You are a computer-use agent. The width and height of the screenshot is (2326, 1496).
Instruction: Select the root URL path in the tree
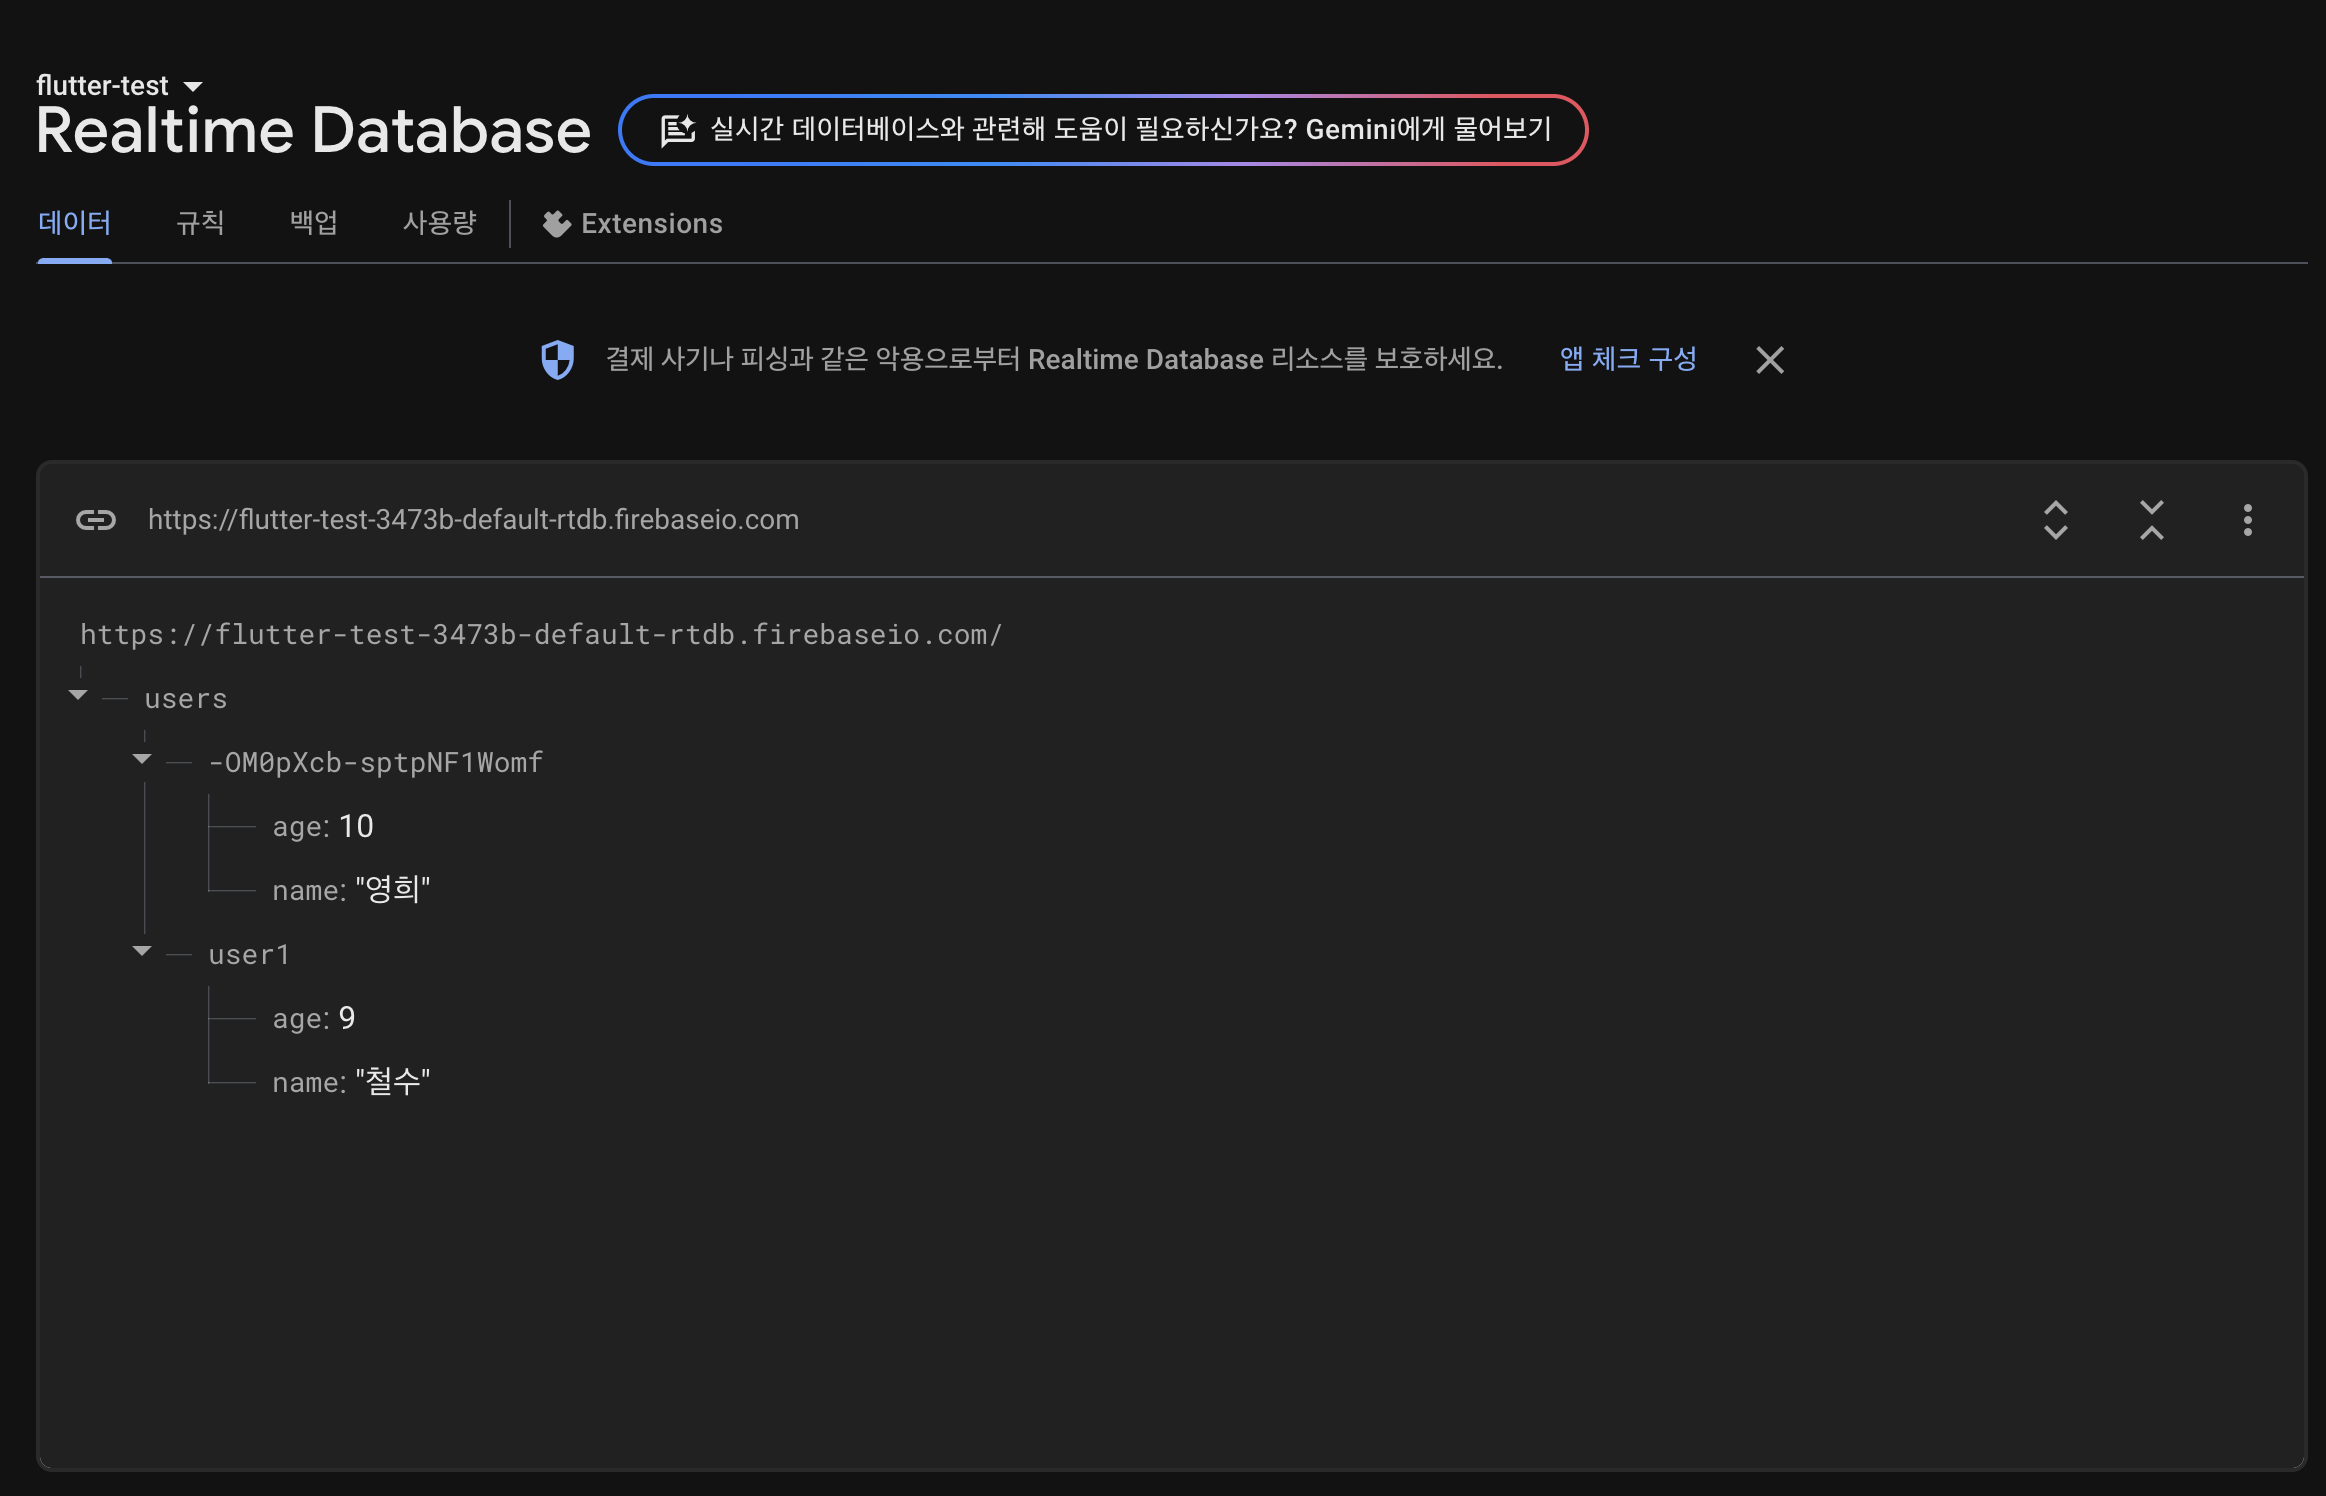click(x=541, y=635)
